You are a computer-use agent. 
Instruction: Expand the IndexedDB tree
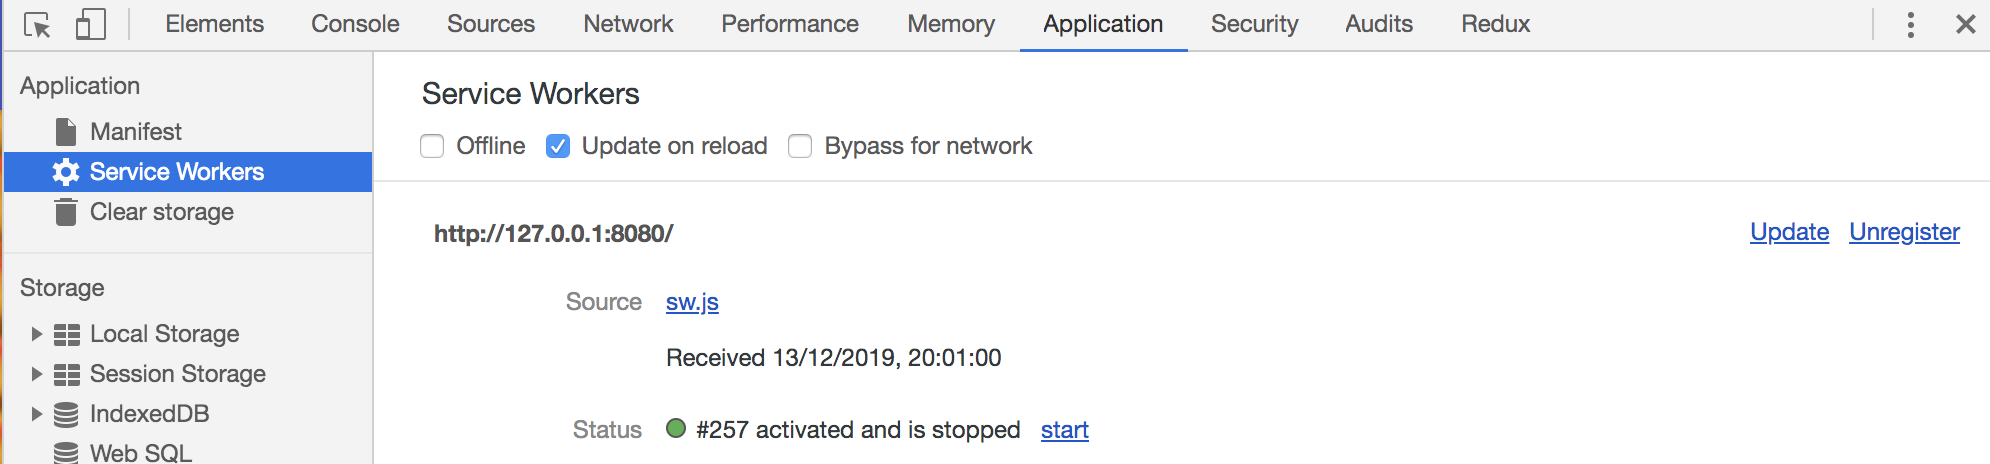[x=36, y=414]
